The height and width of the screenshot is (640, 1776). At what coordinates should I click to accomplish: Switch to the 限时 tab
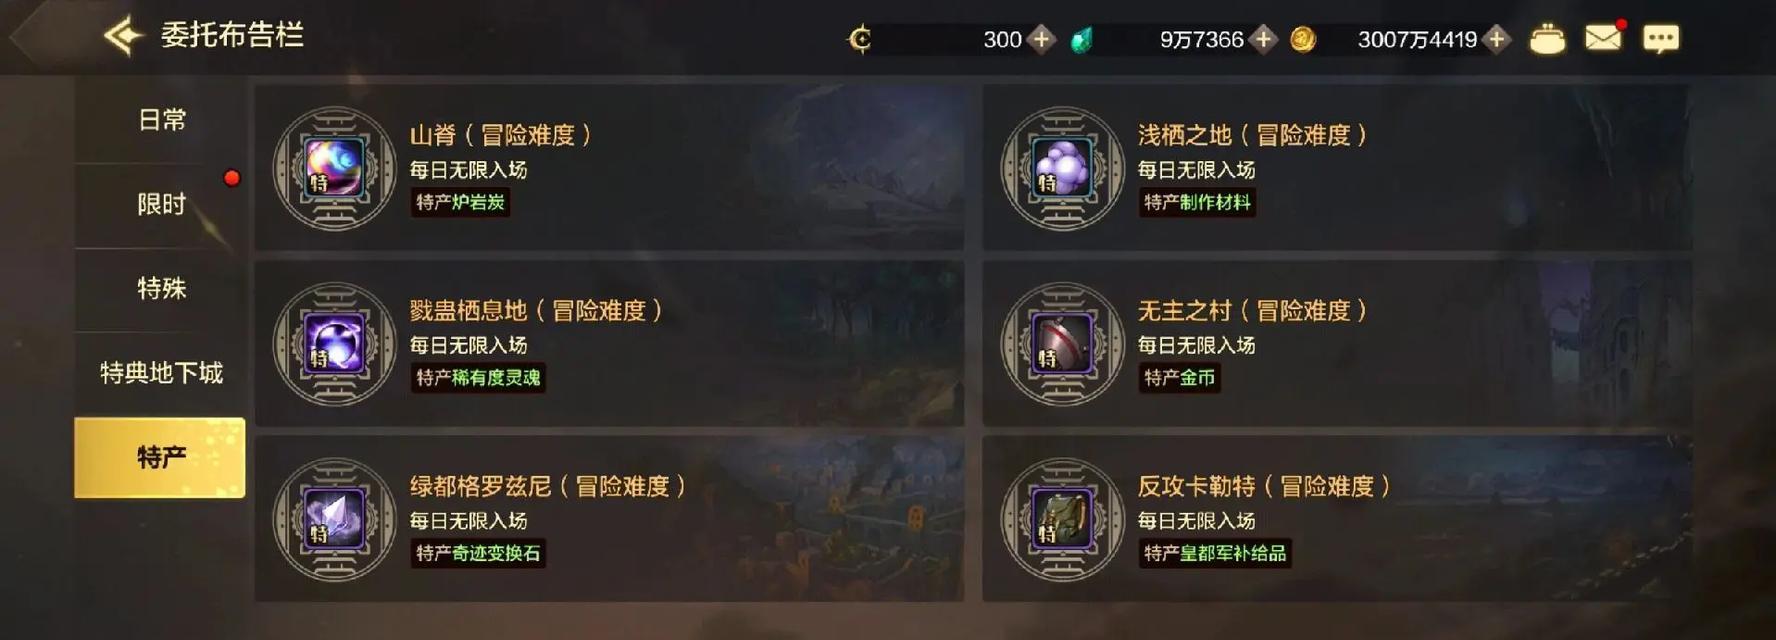[161, 205]
